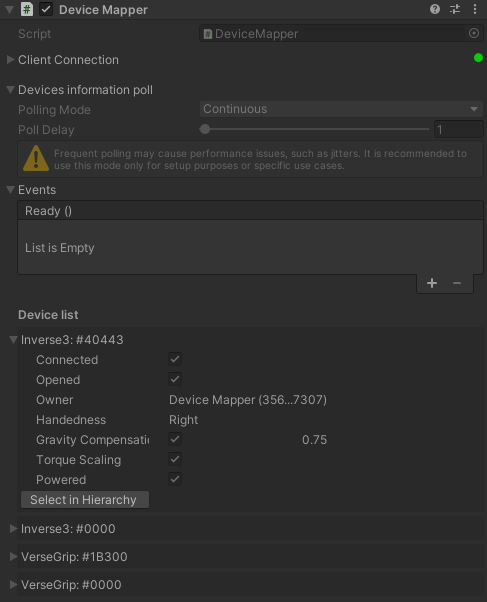Screen dimensions: 487x602
Task: Click the yellow warning triangle icon
Action: 36,158
